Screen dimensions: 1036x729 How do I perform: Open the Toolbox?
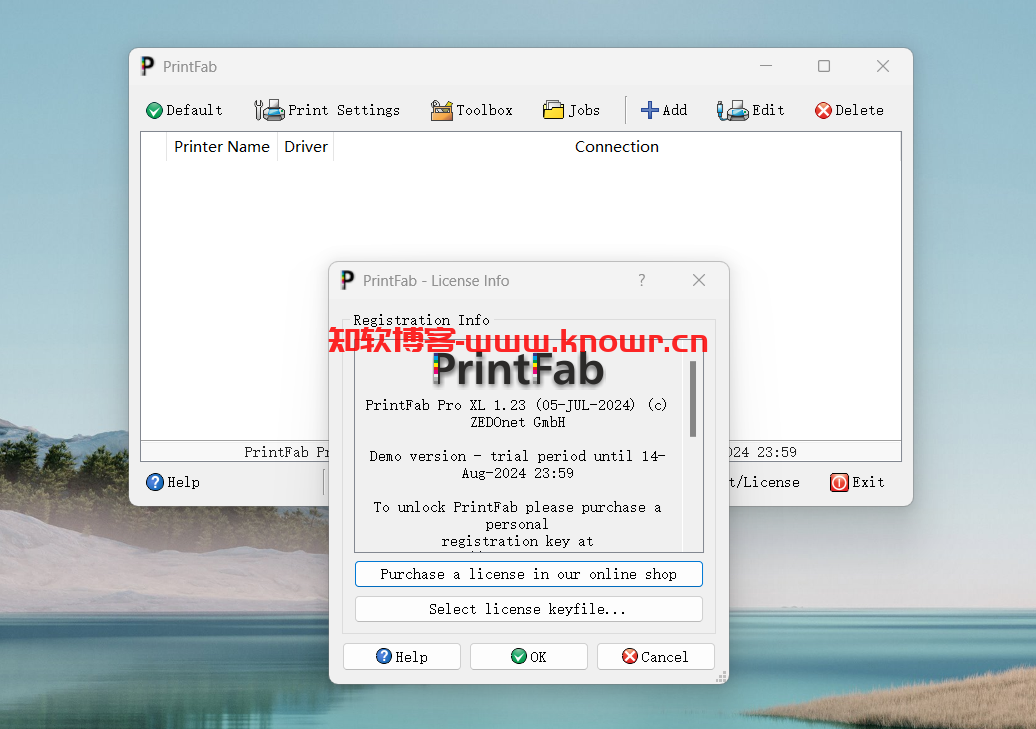472,110
